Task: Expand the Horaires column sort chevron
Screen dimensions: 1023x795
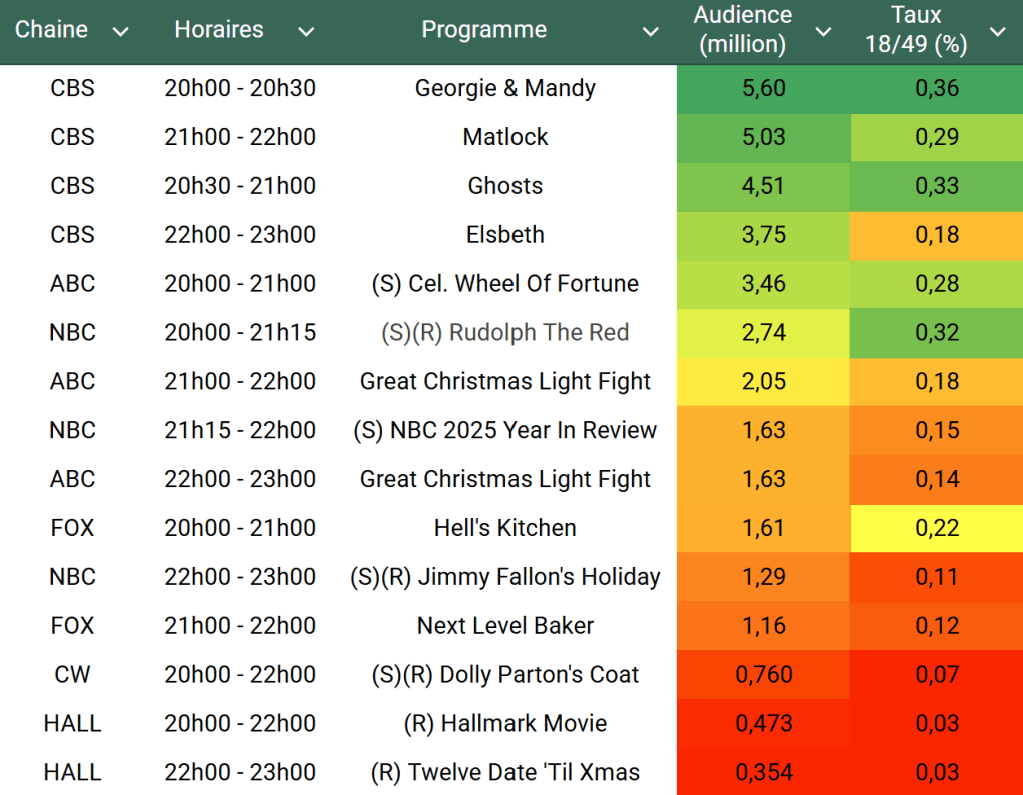Action: 306,32
